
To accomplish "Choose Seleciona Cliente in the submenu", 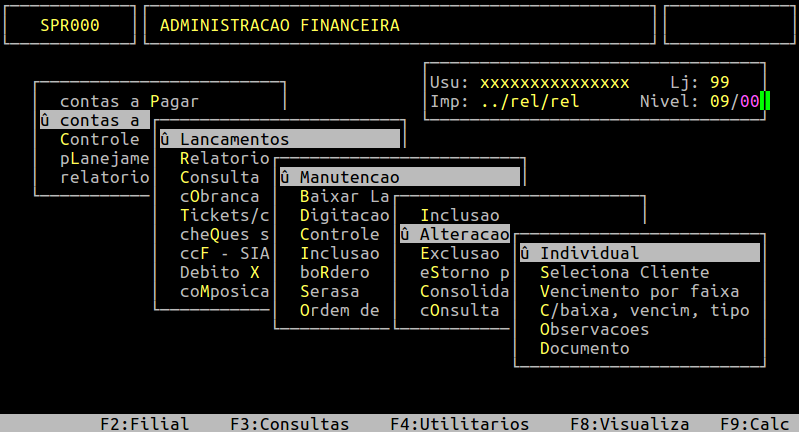I will tap(624, 272).
